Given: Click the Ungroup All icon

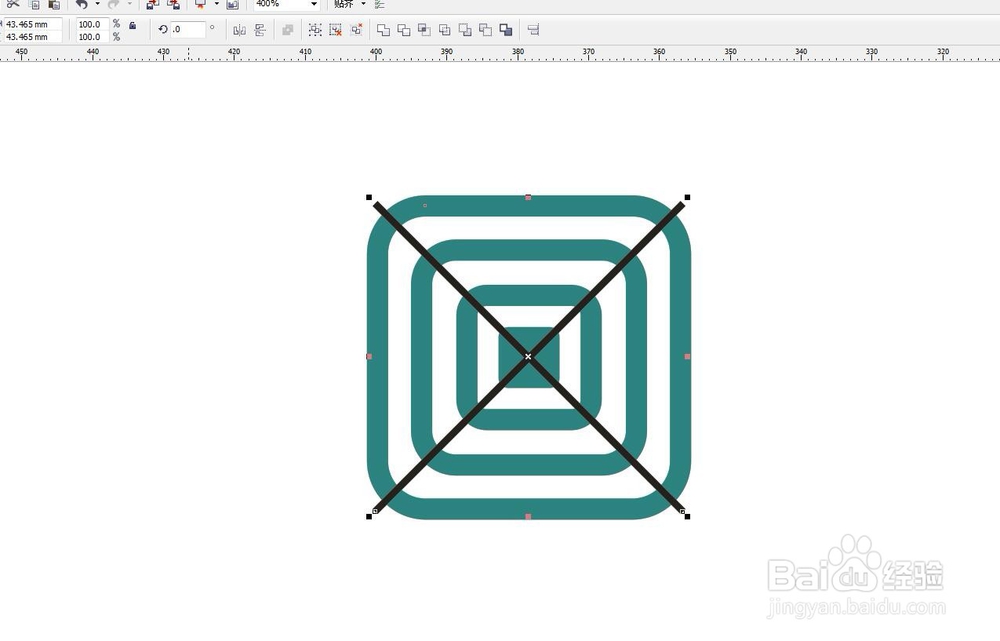Looking at the screenshot, I should 356,30.
